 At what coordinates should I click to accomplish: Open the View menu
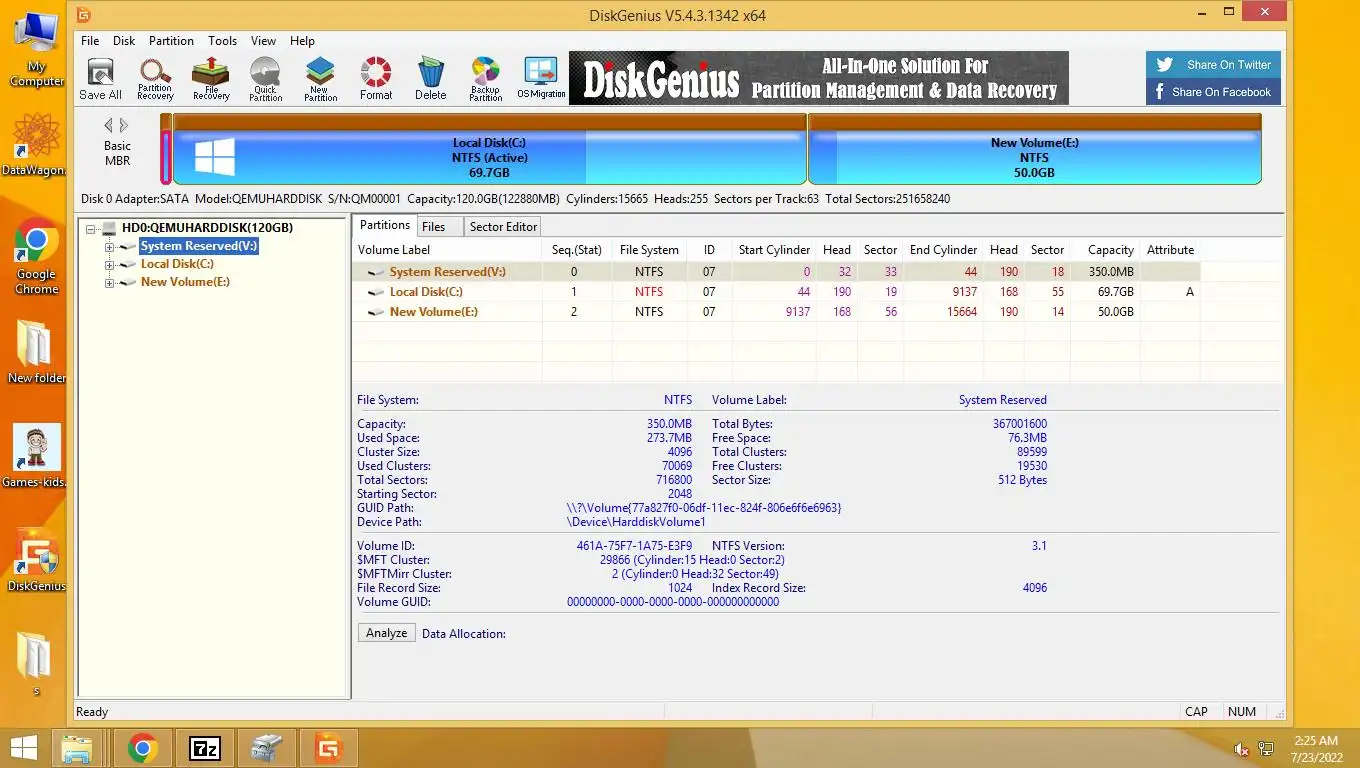point(263,41)
